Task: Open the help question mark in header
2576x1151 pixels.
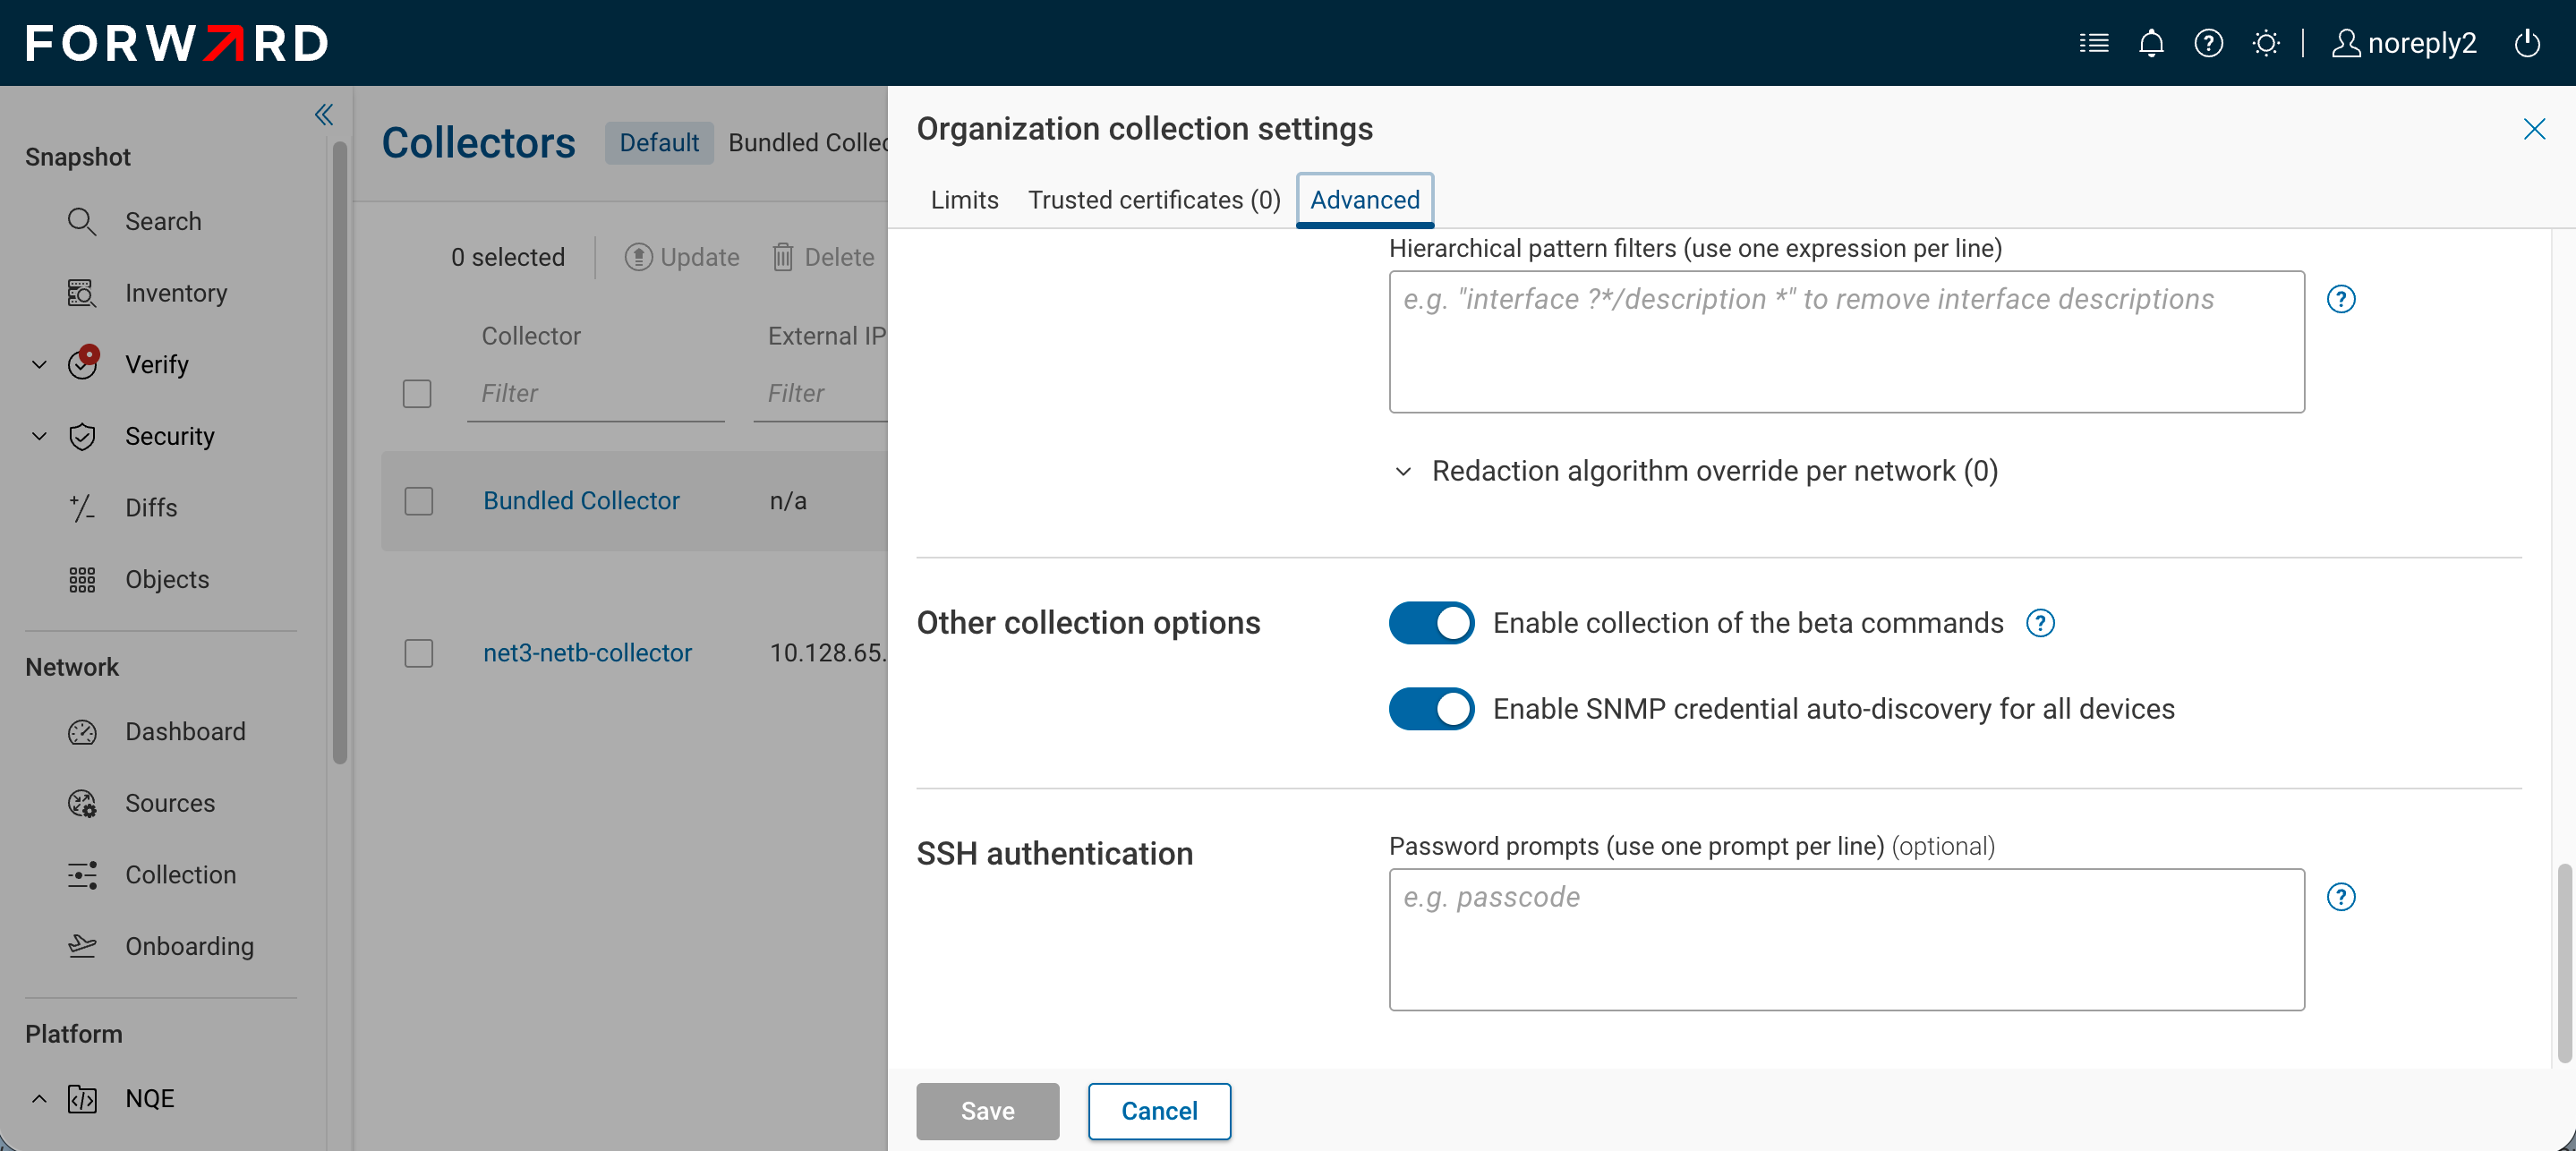Action: click(2208, 43)
